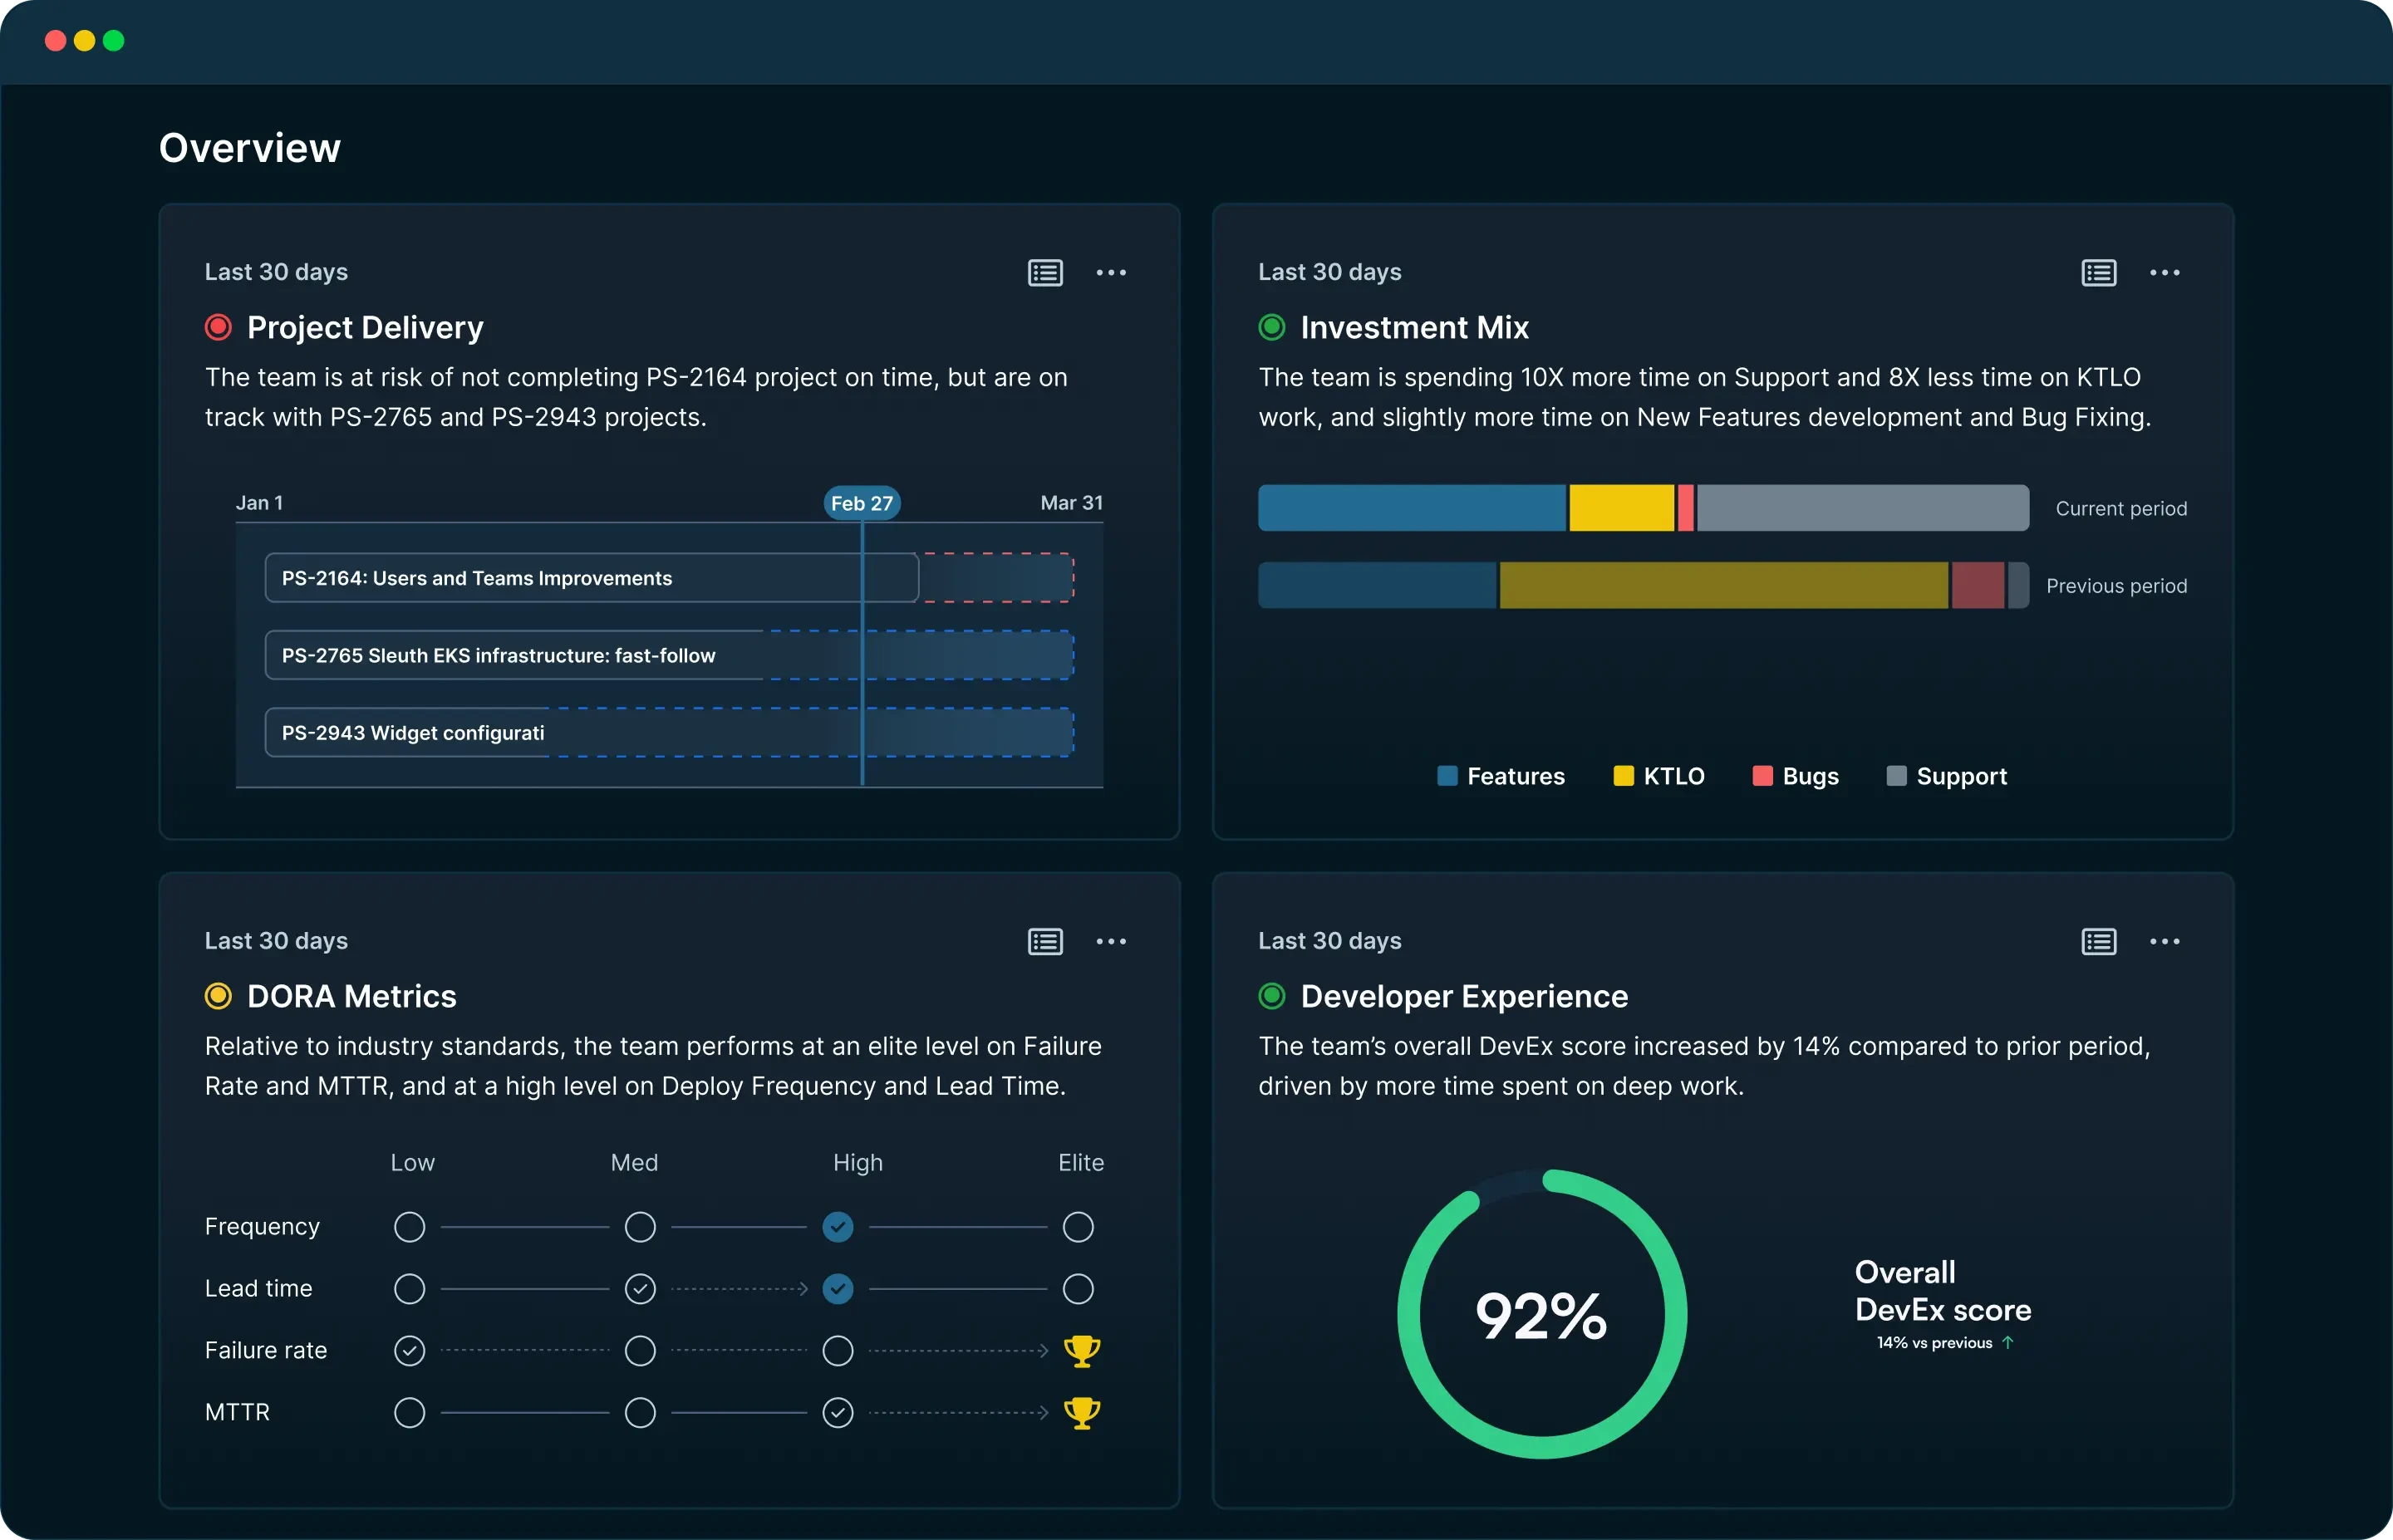Viewport: 2393px width, 1540px height.
Task: Select Frequency High checked circle
Action: tap(837, 1226)
